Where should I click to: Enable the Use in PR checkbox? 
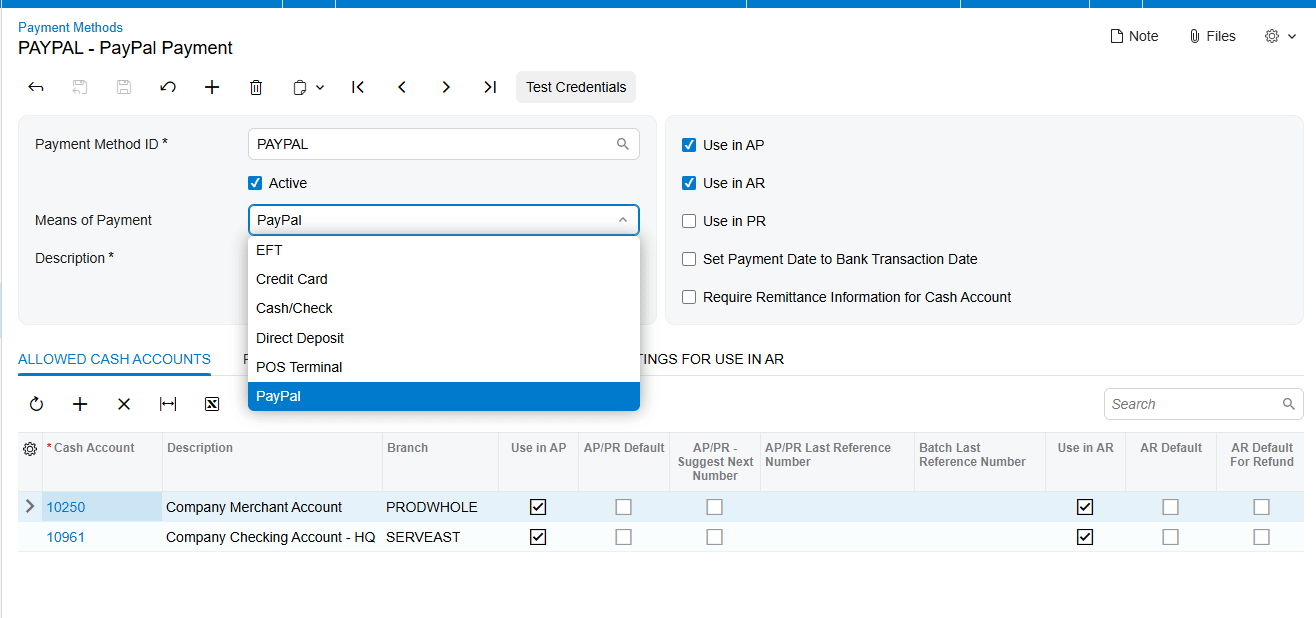point(689,221)
